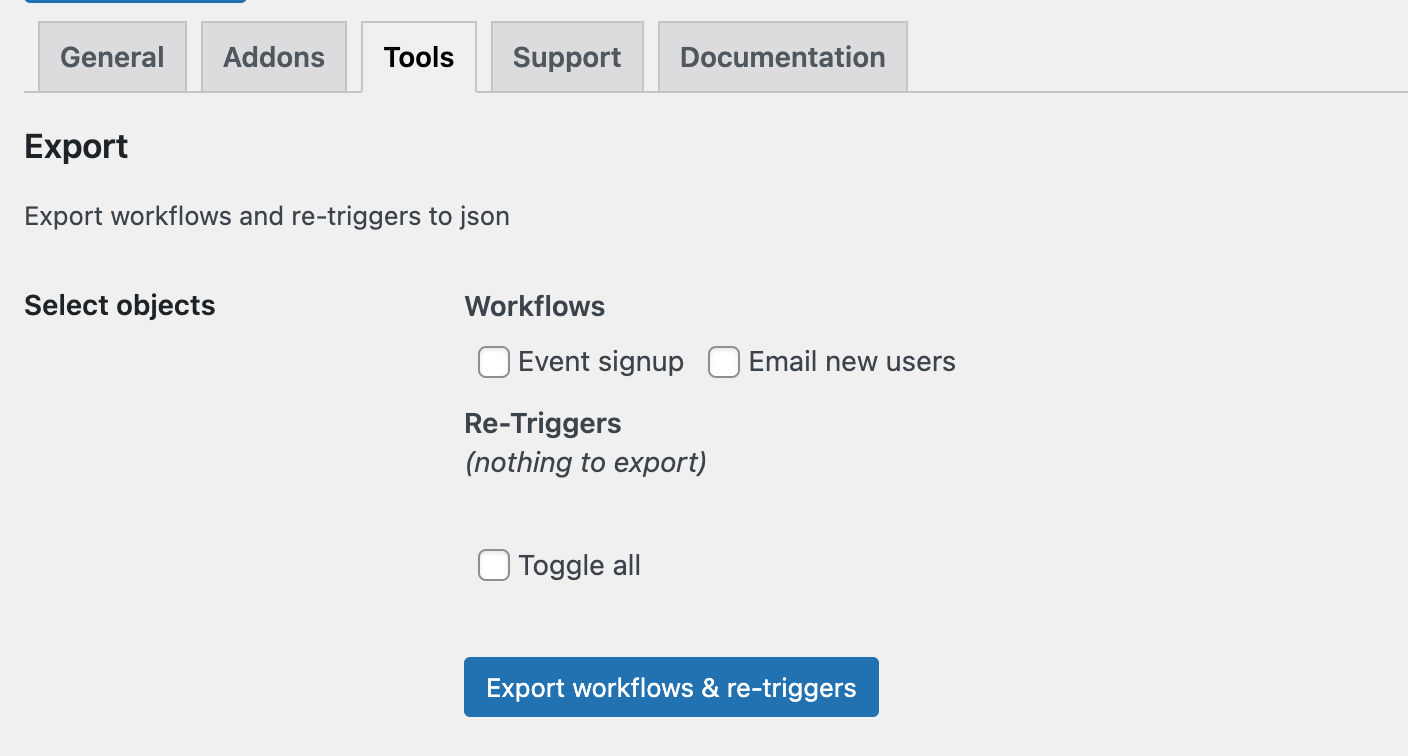Screen dimensions: 1408x756
Task: Click the Re-Triggers heading
Action: coord(542,423)
